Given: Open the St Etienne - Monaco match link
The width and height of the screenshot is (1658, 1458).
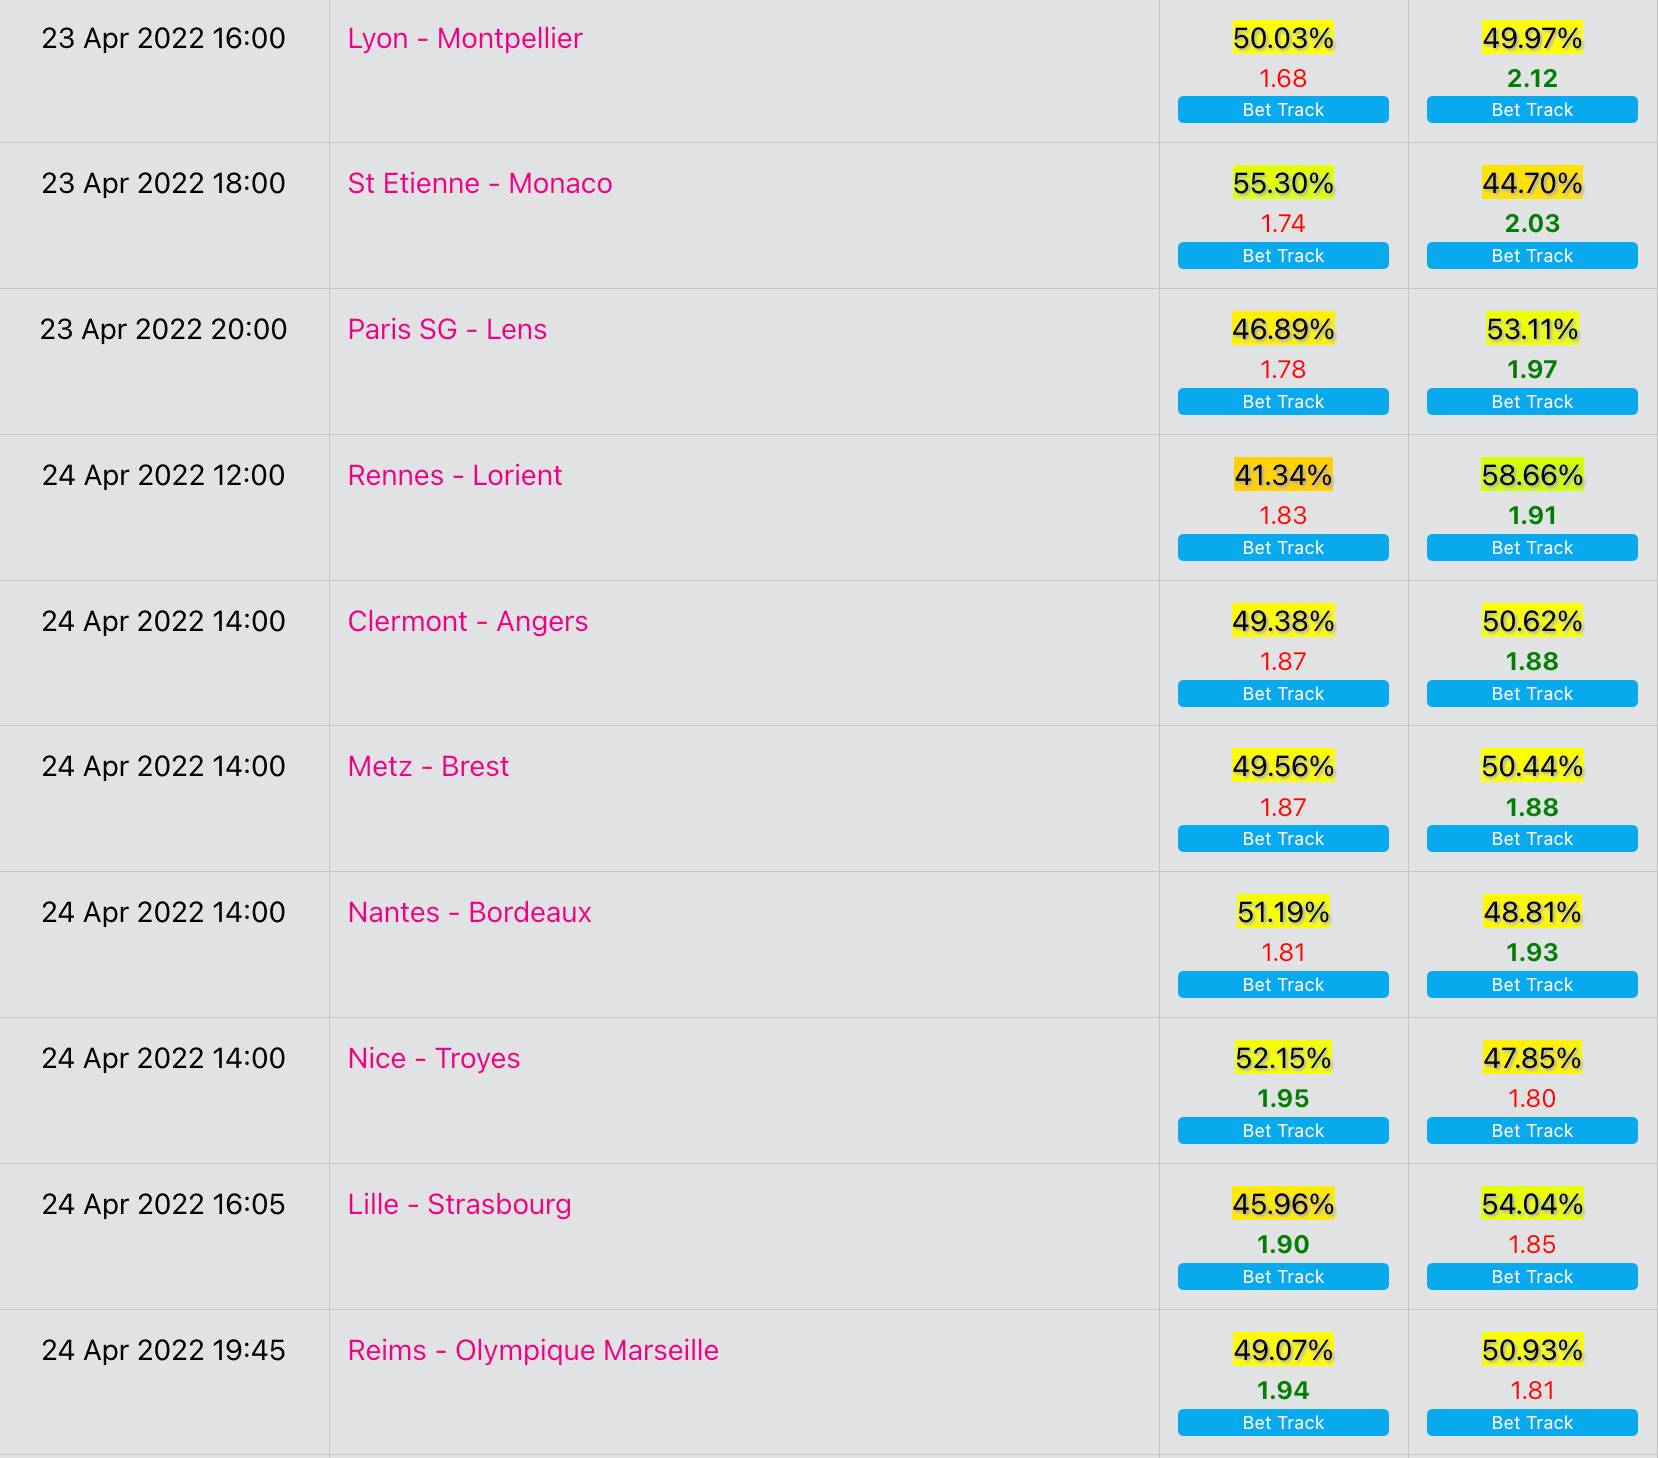Looking at the screenshot, I should click(x=480, y=184).
